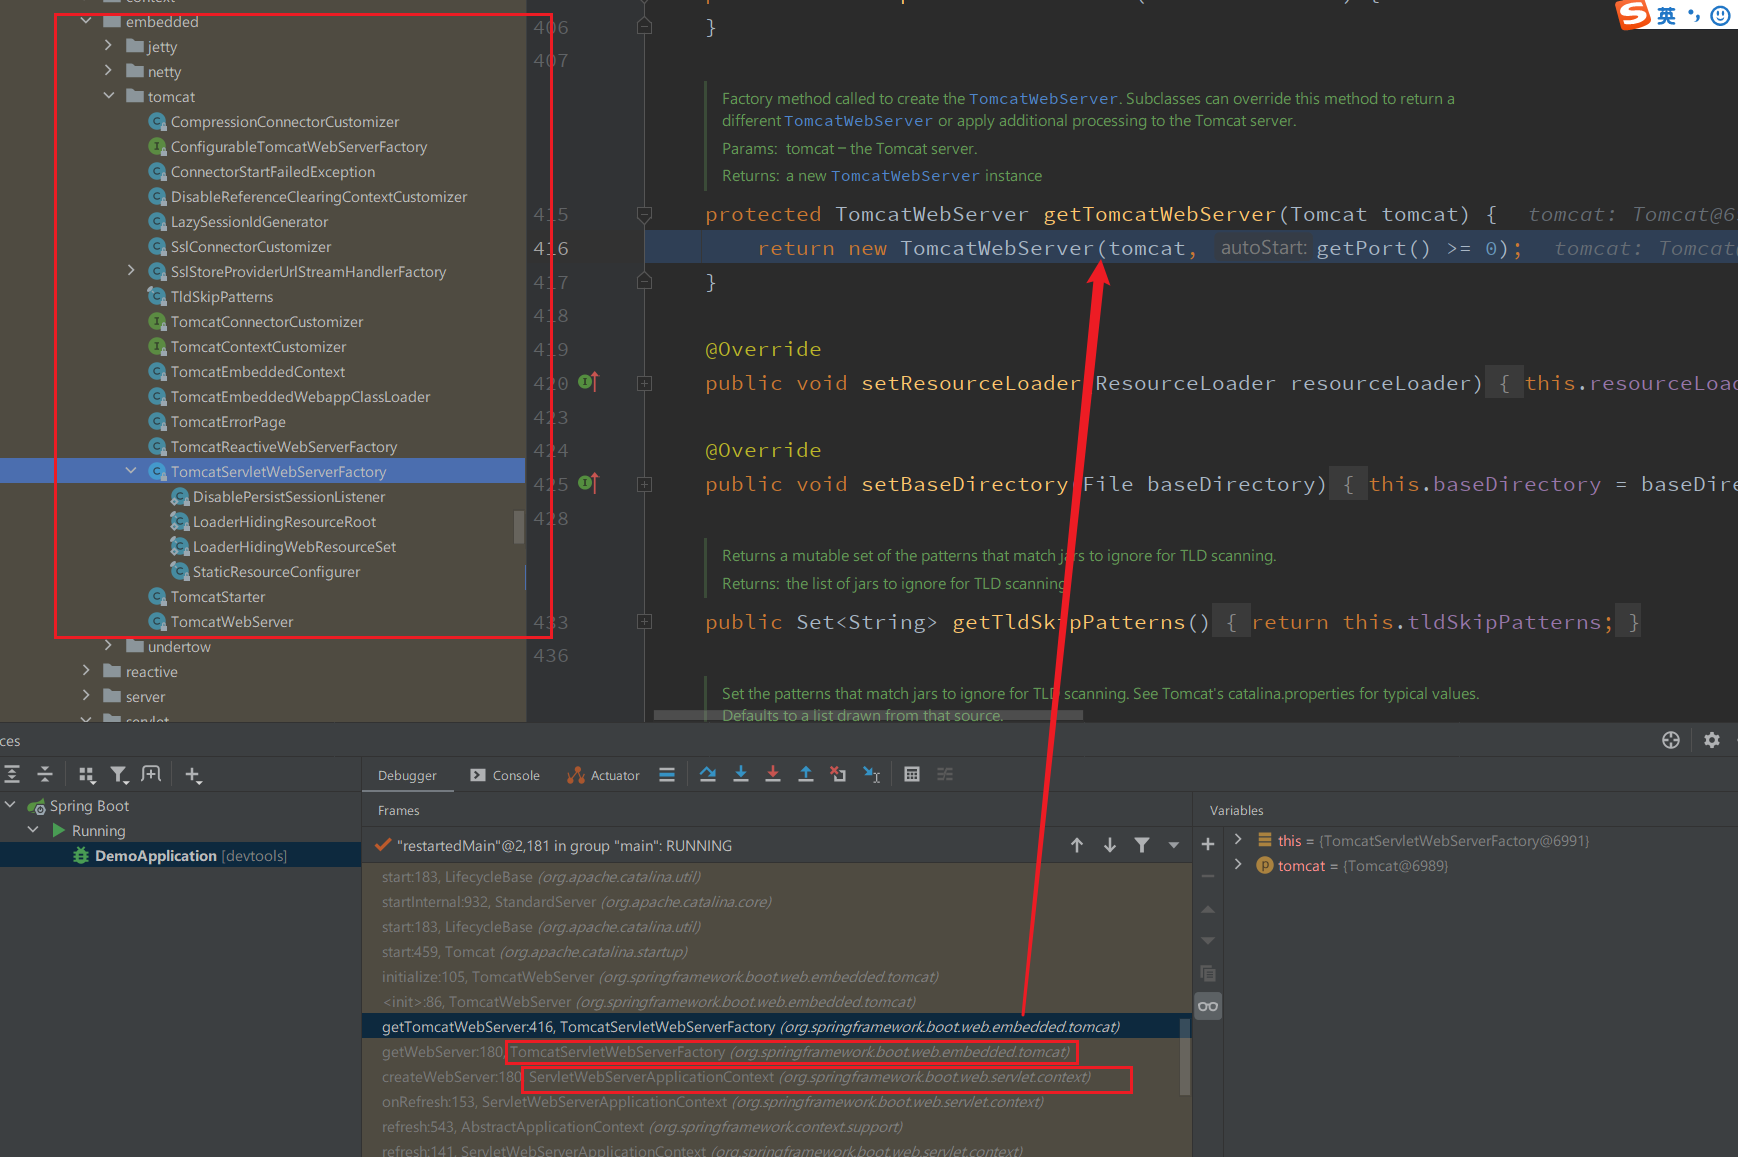
Task: Open the Filter icon in Services toolbar
Action: click(119, 774)
